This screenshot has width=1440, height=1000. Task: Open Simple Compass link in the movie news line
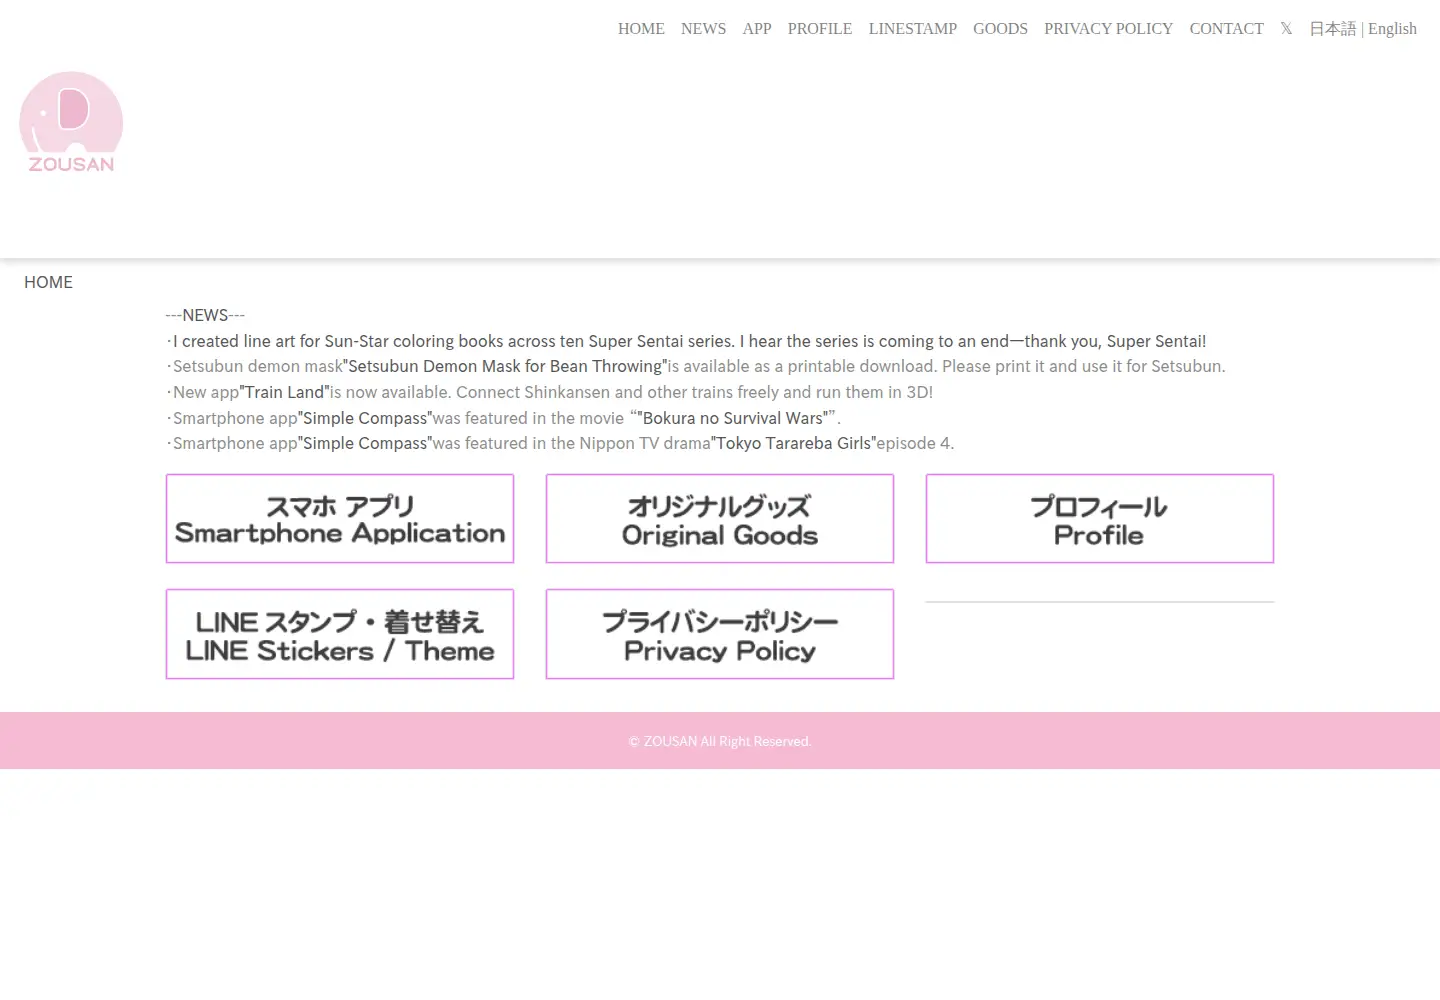(365, 418)
